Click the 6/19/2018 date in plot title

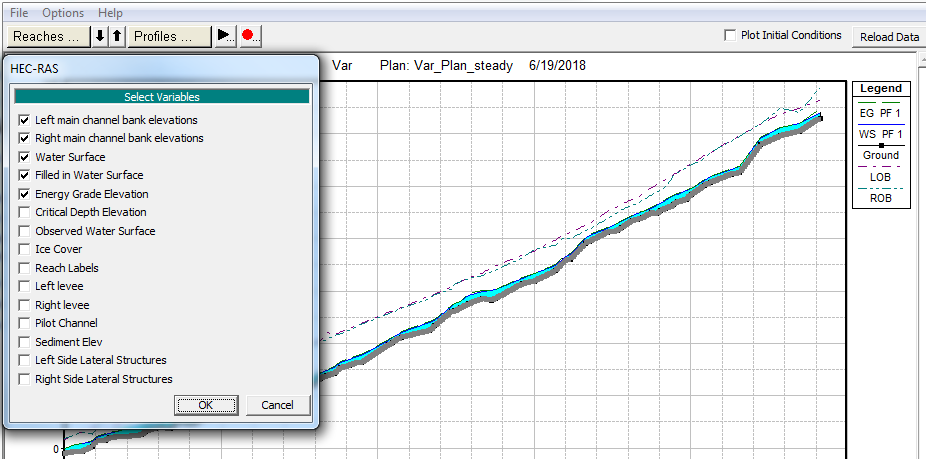pos(557,66)
